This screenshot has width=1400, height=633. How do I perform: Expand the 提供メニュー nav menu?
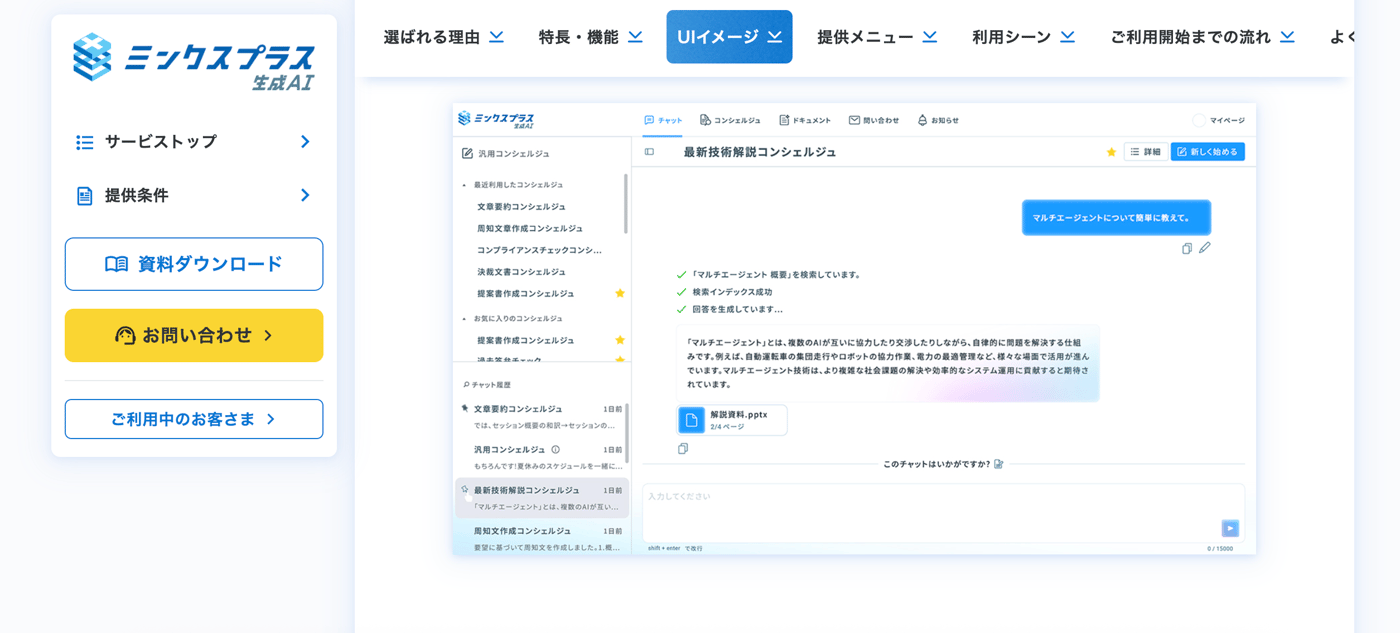(877, 37)
